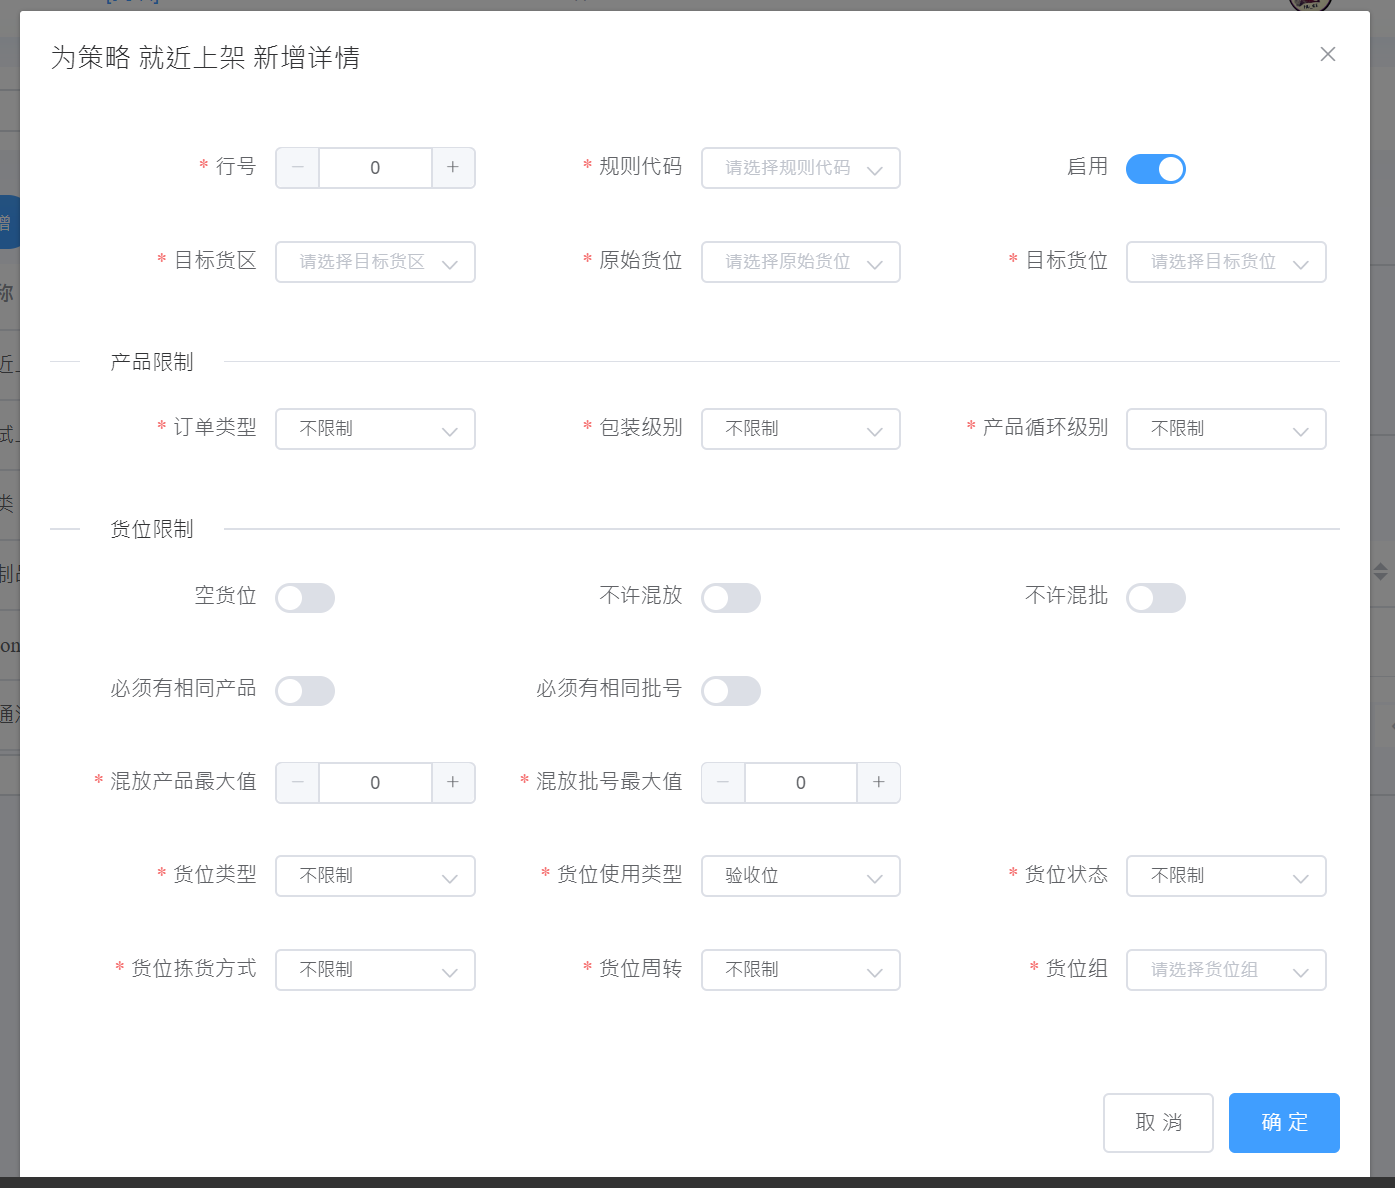The image size is (1395, 1188).
Task: Switch on 必须有相同产品
Action: tap(305, 691)
